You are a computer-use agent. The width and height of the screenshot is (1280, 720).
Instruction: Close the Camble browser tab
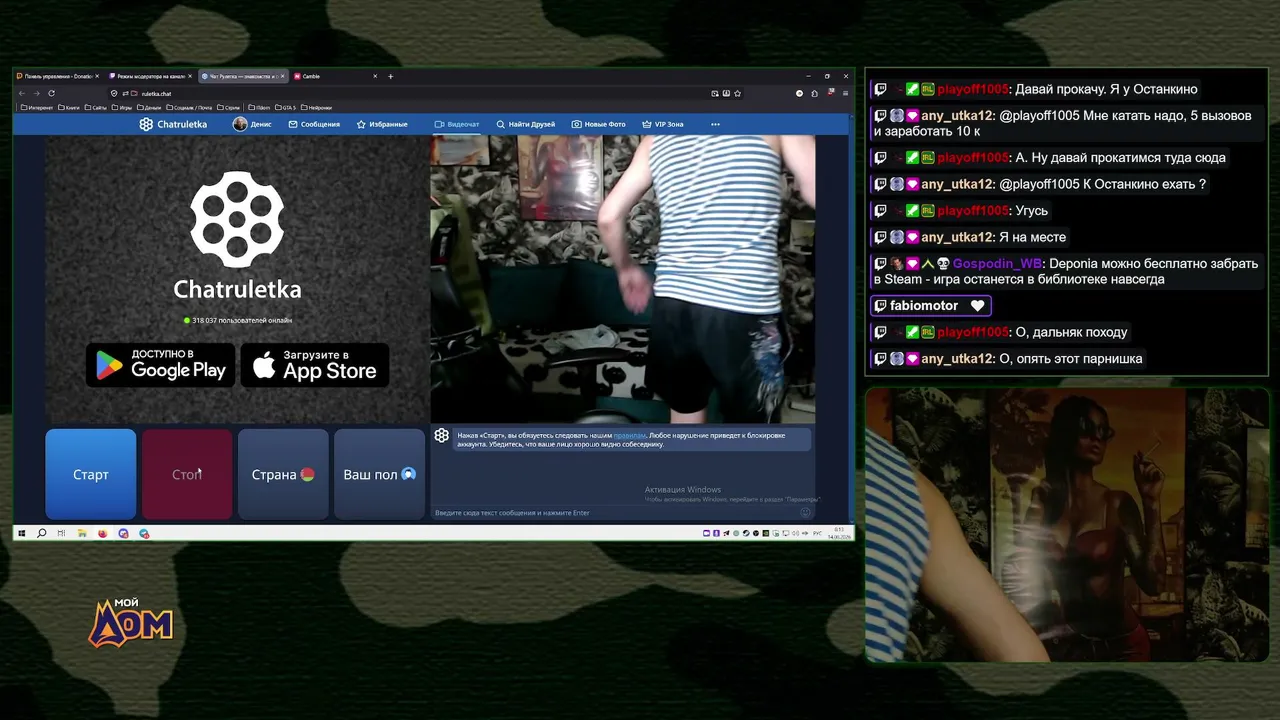click(x=375, y=76)
